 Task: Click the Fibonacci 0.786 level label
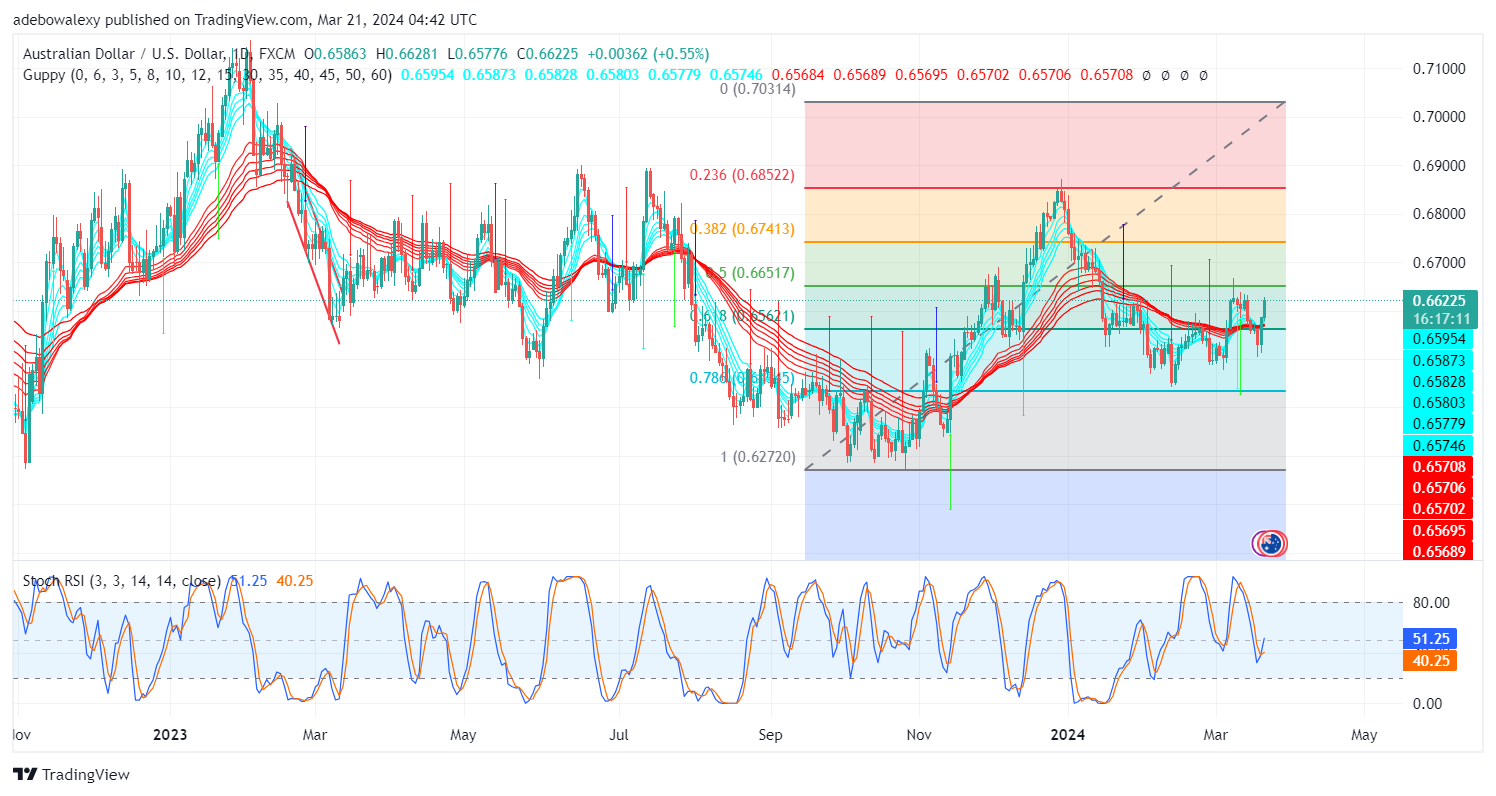point(742,377)
